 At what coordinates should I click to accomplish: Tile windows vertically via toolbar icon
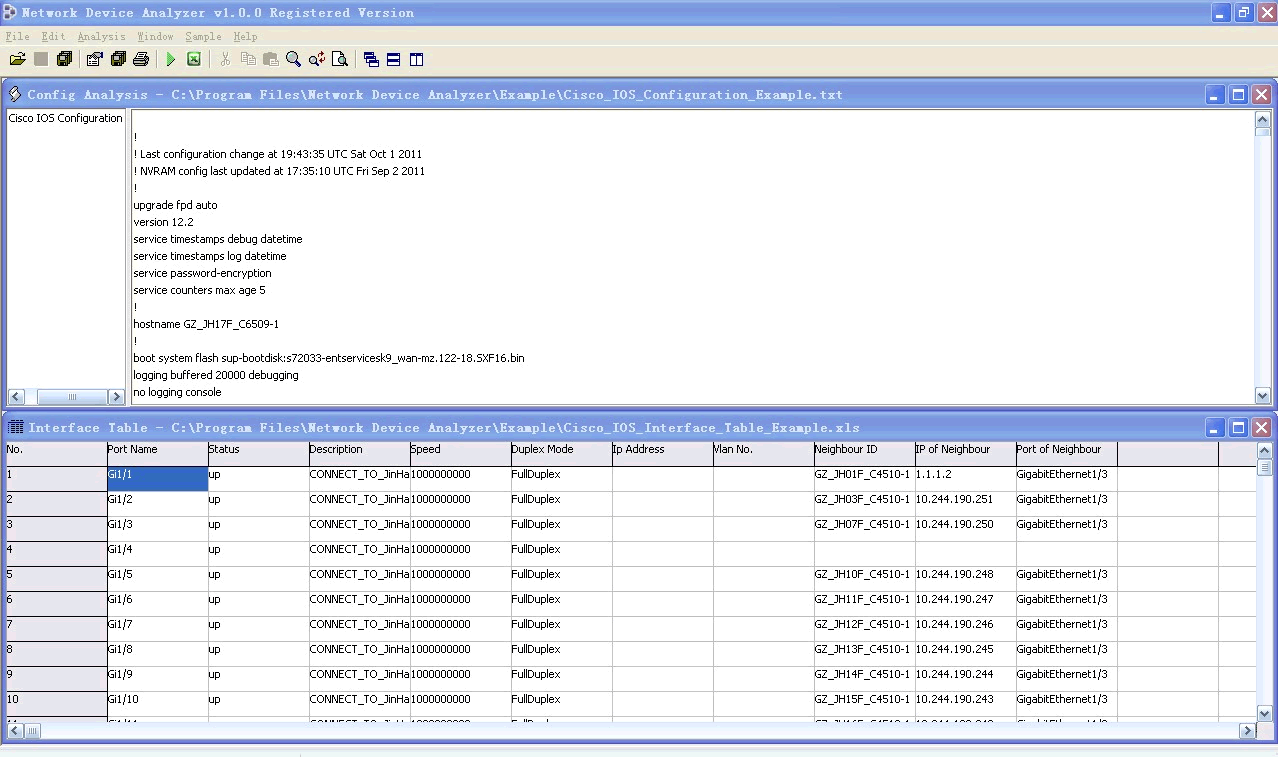point(417,60)
